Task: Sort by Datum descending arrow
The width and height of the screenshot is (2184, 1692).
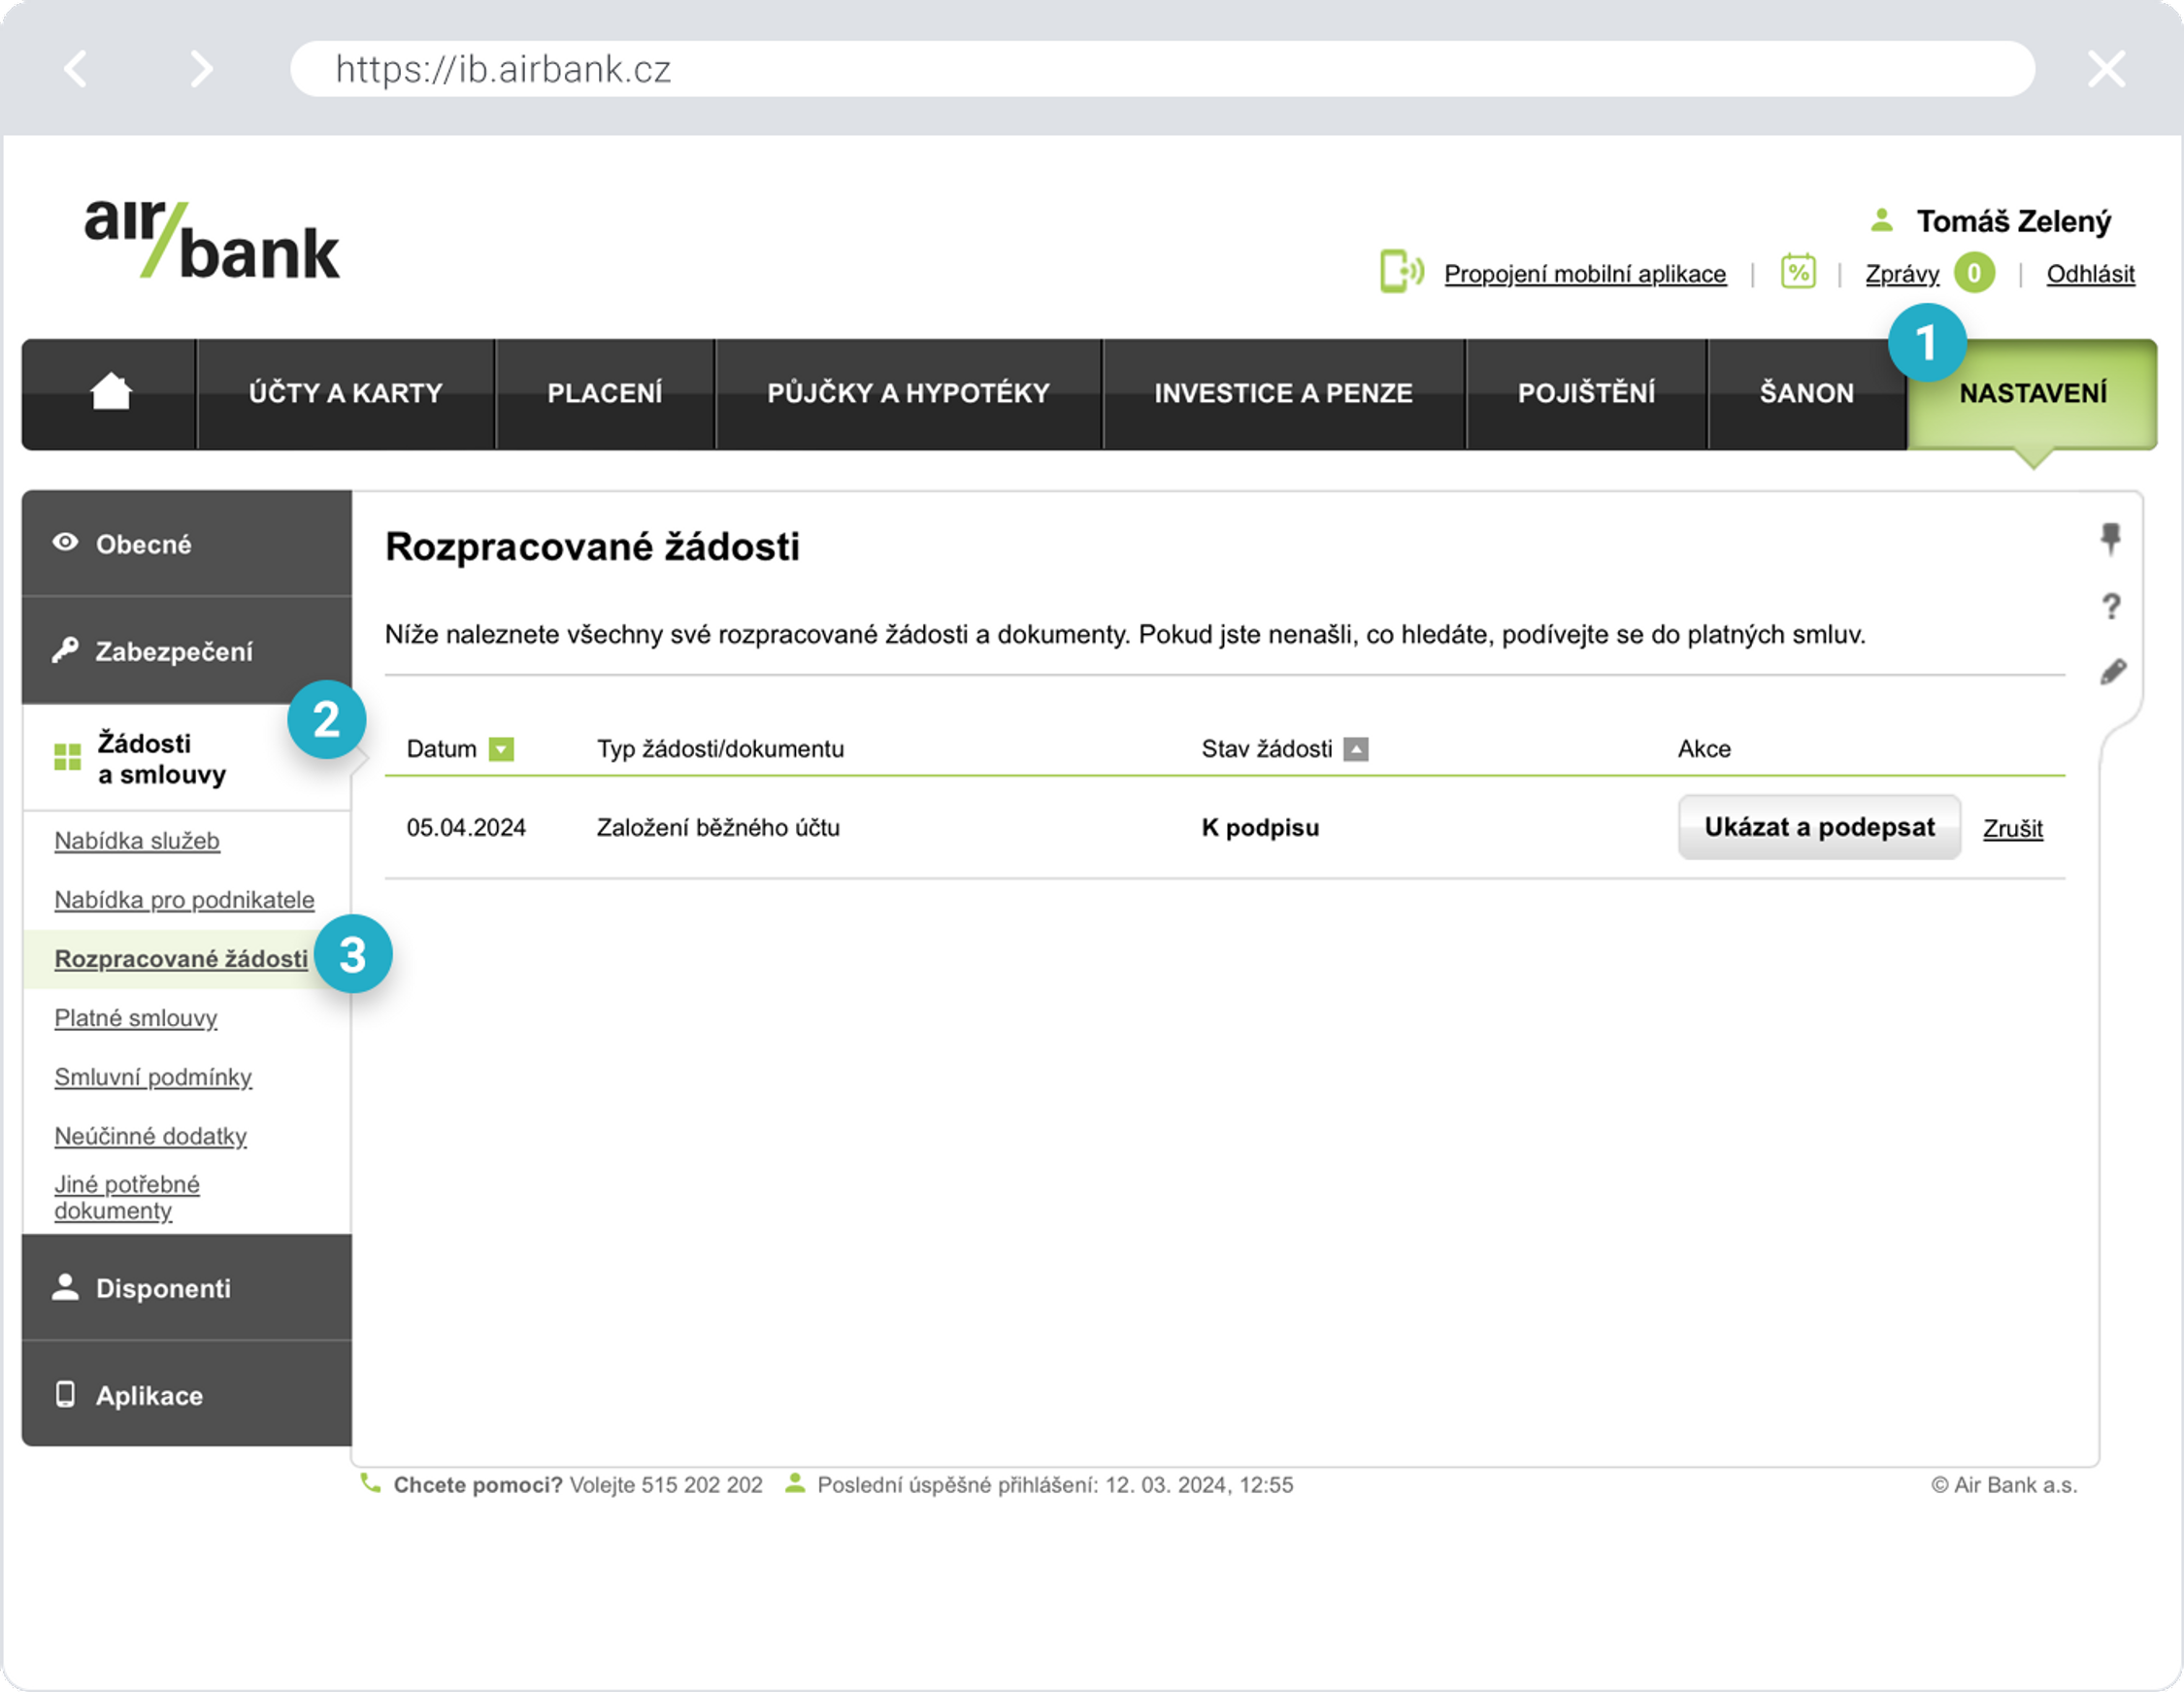Action: point(501,749)
